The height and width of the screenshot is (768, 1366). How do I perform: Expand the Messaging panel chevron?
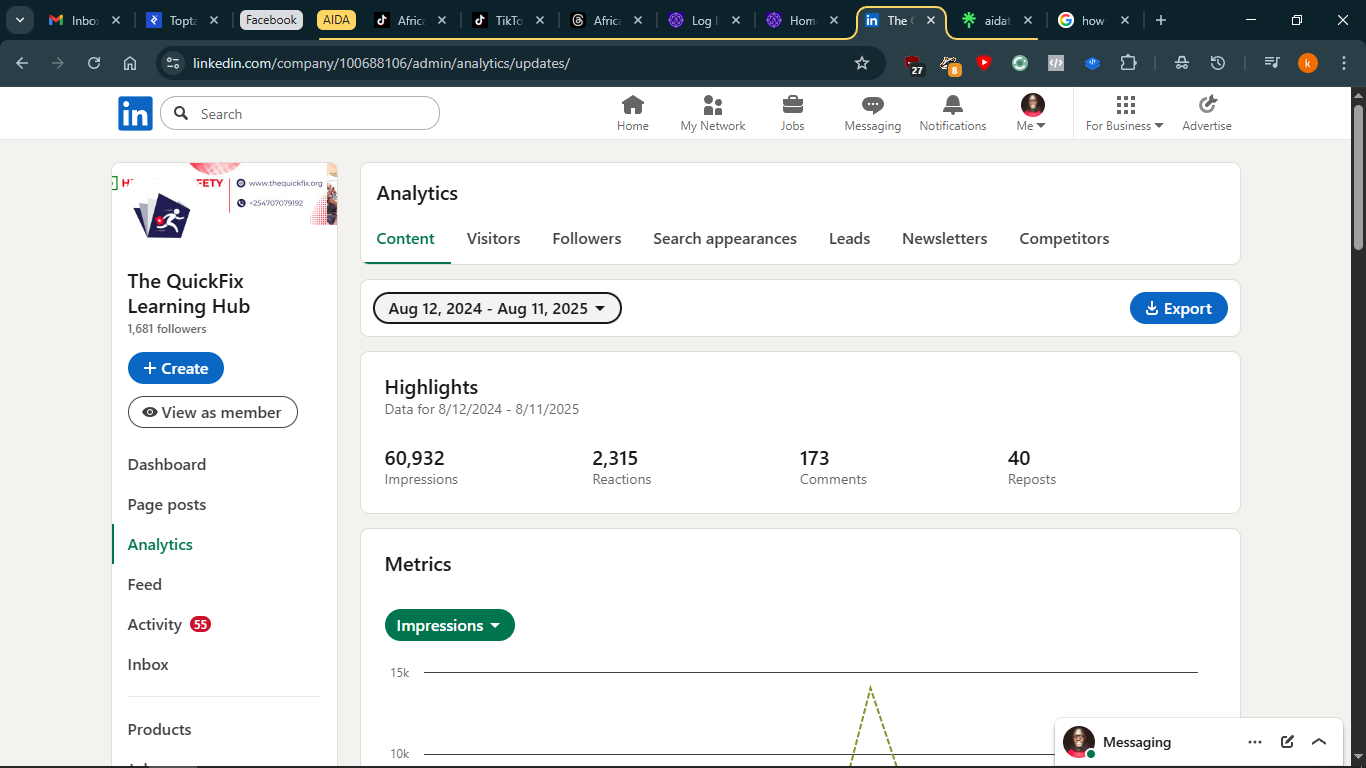[1318, 742]
